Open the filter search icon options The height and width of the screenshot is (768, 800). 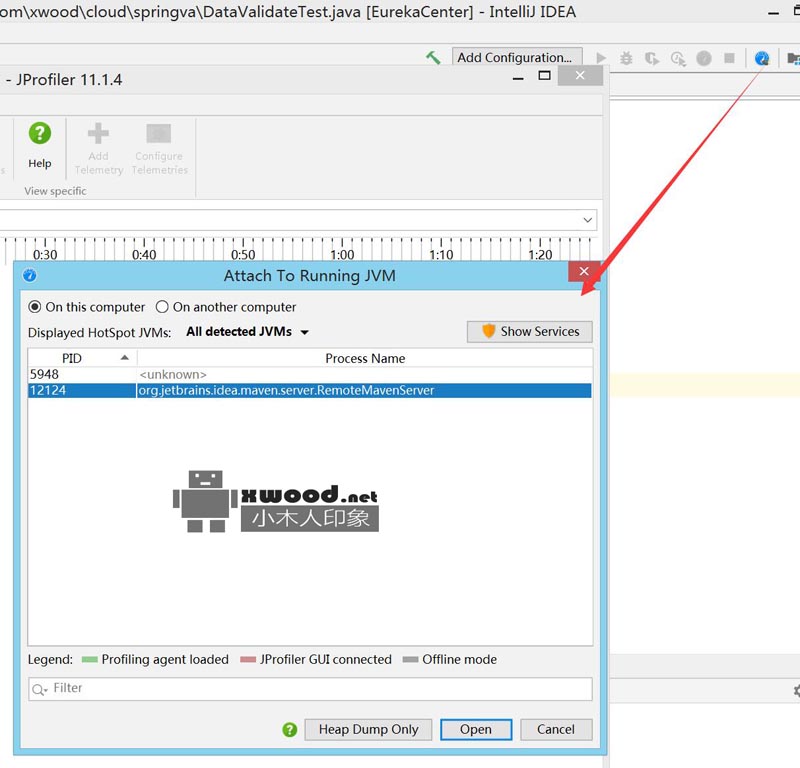click(x=39, y=689)
